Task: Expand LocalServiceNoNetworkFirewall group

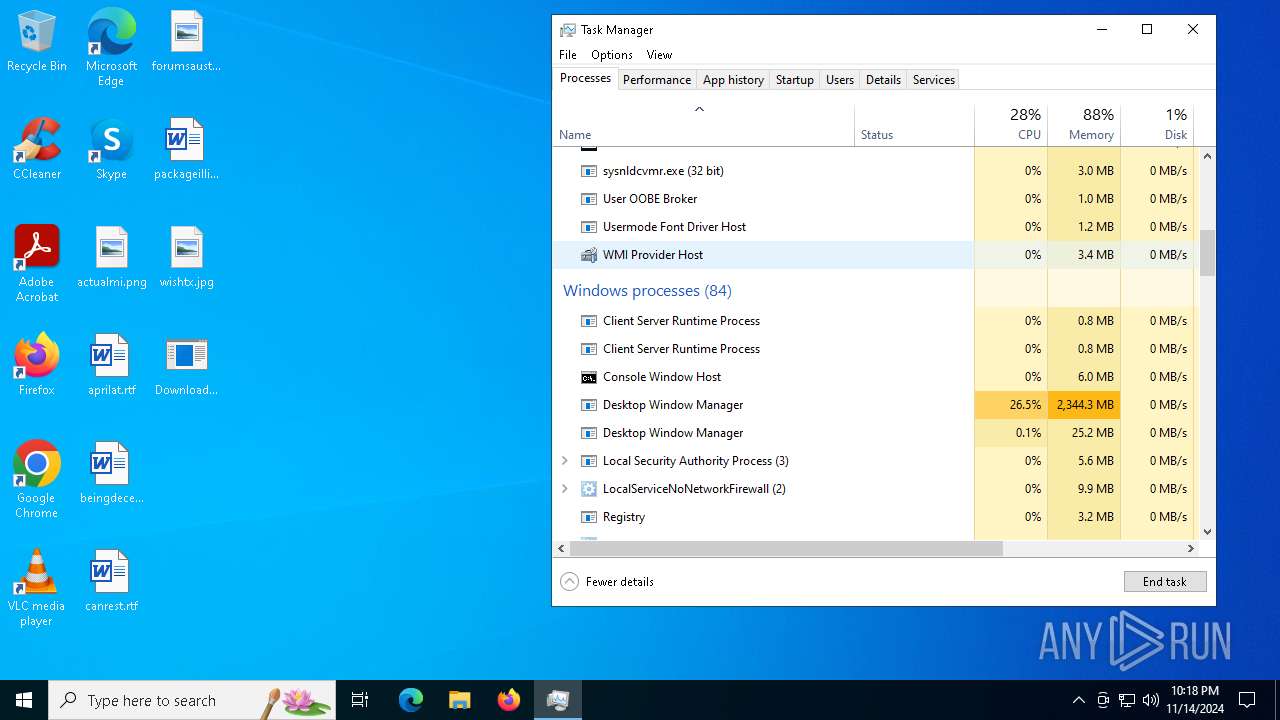Action: point(565,489)
